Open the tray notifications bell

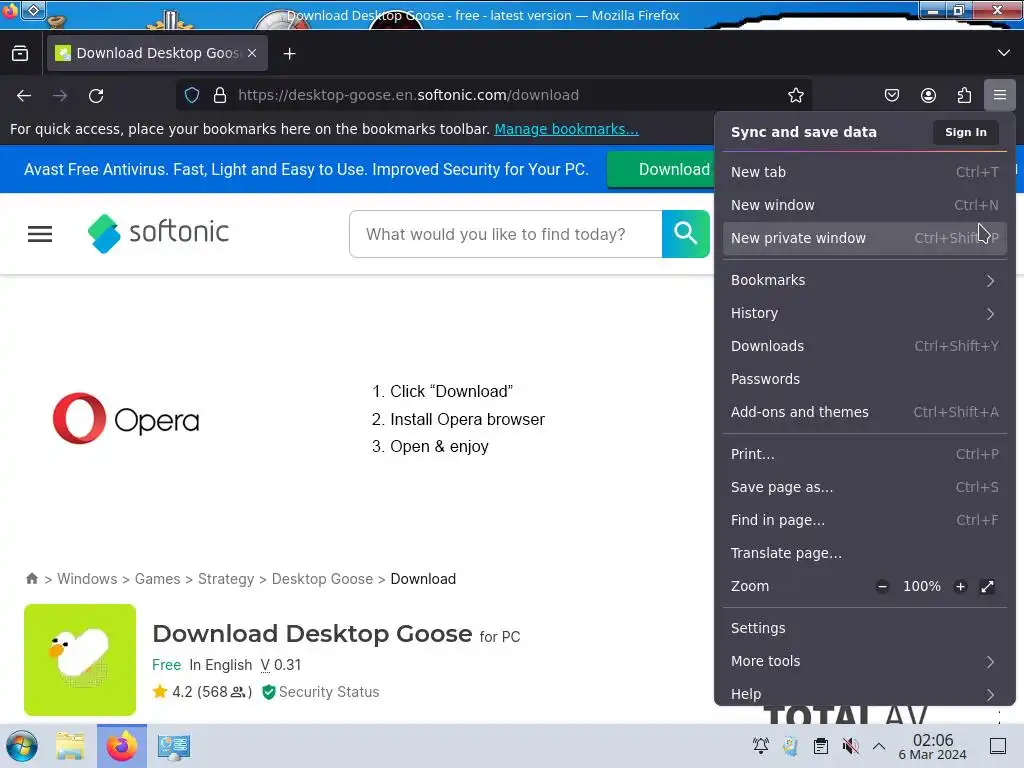coord(761,746)
